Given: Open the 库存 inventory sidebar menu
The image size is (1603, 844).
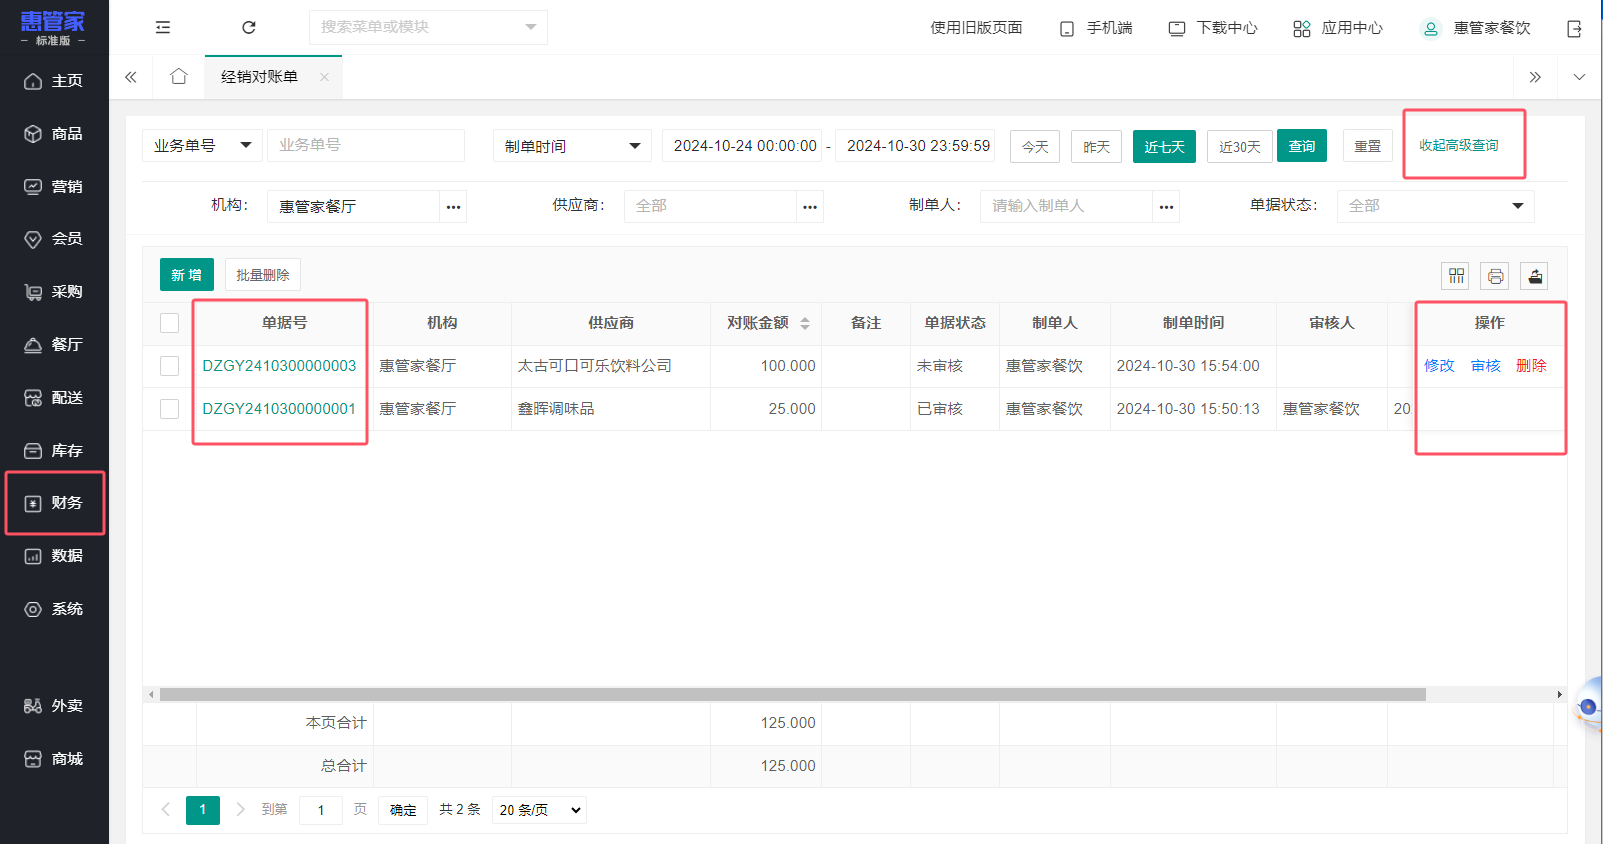Looking at the screenshot, I should [x=54, y=451].
